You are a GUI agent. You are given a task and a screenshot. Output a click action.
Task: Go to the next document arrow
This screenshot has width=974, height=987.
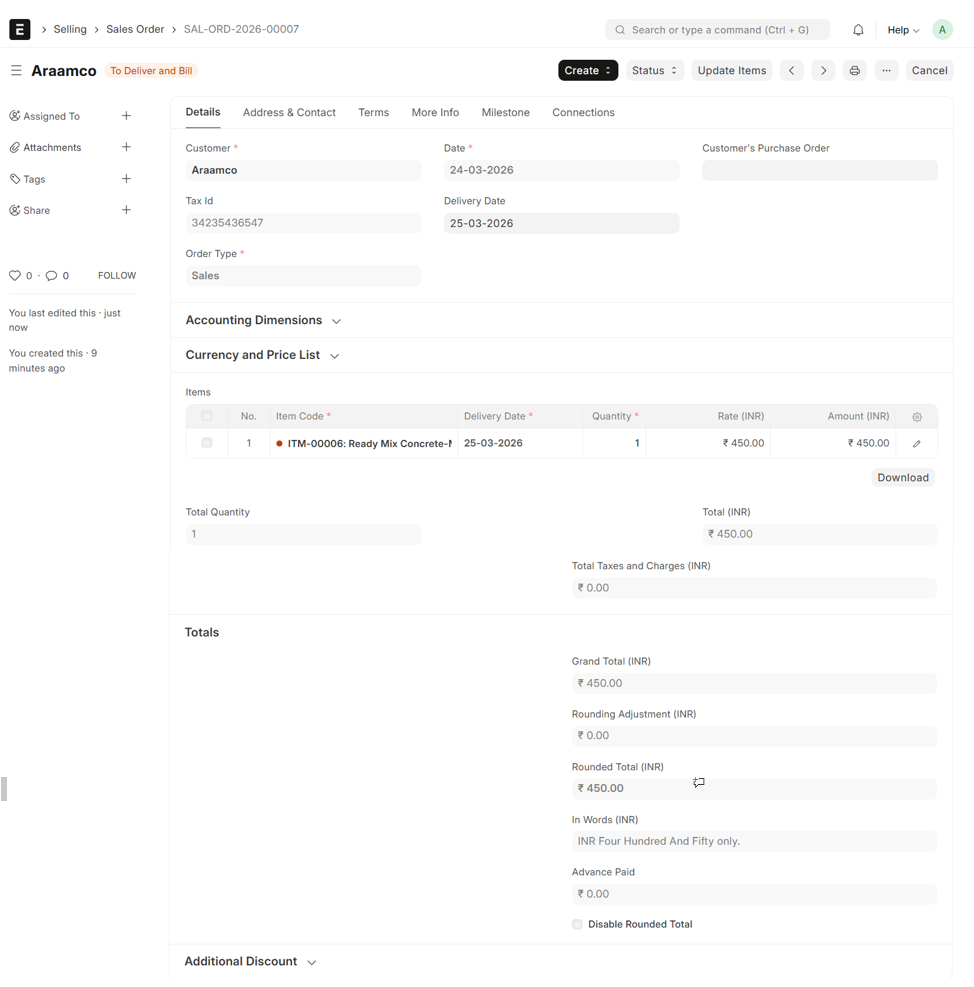point(823,71)
